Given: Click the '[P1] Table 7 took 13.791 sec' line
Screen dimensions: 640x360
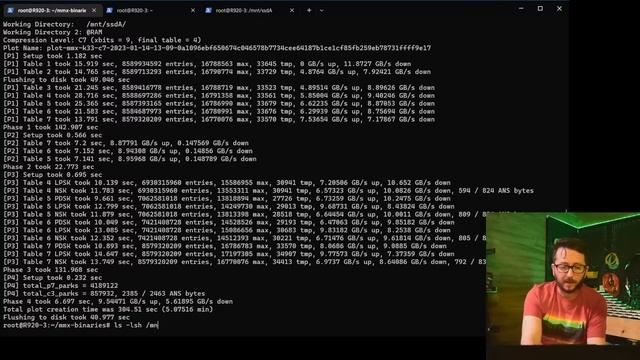Looking at the screenshot, I should 219,120.
